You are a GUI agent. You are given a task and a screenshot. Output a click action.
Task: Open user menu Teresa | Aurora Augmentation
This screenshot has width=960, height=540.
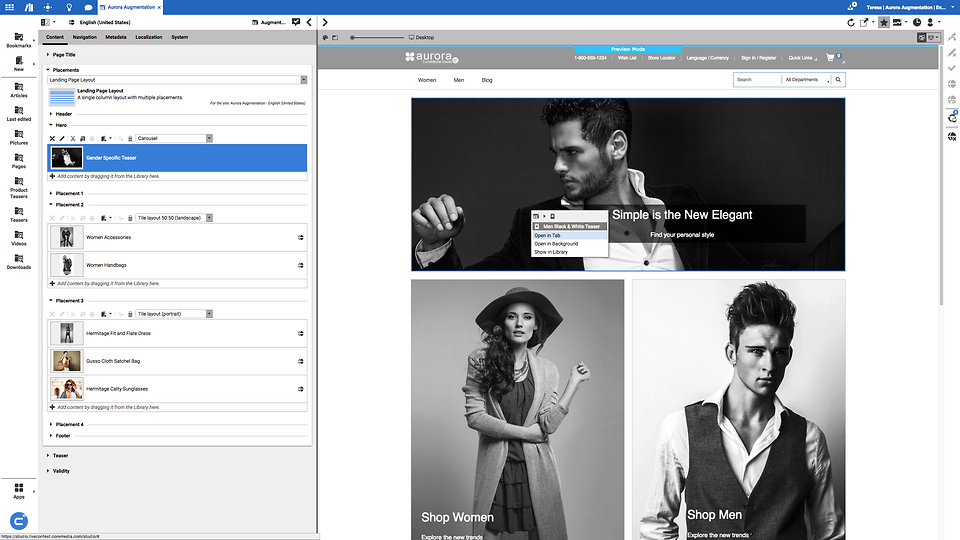click(x=908, y=7)
